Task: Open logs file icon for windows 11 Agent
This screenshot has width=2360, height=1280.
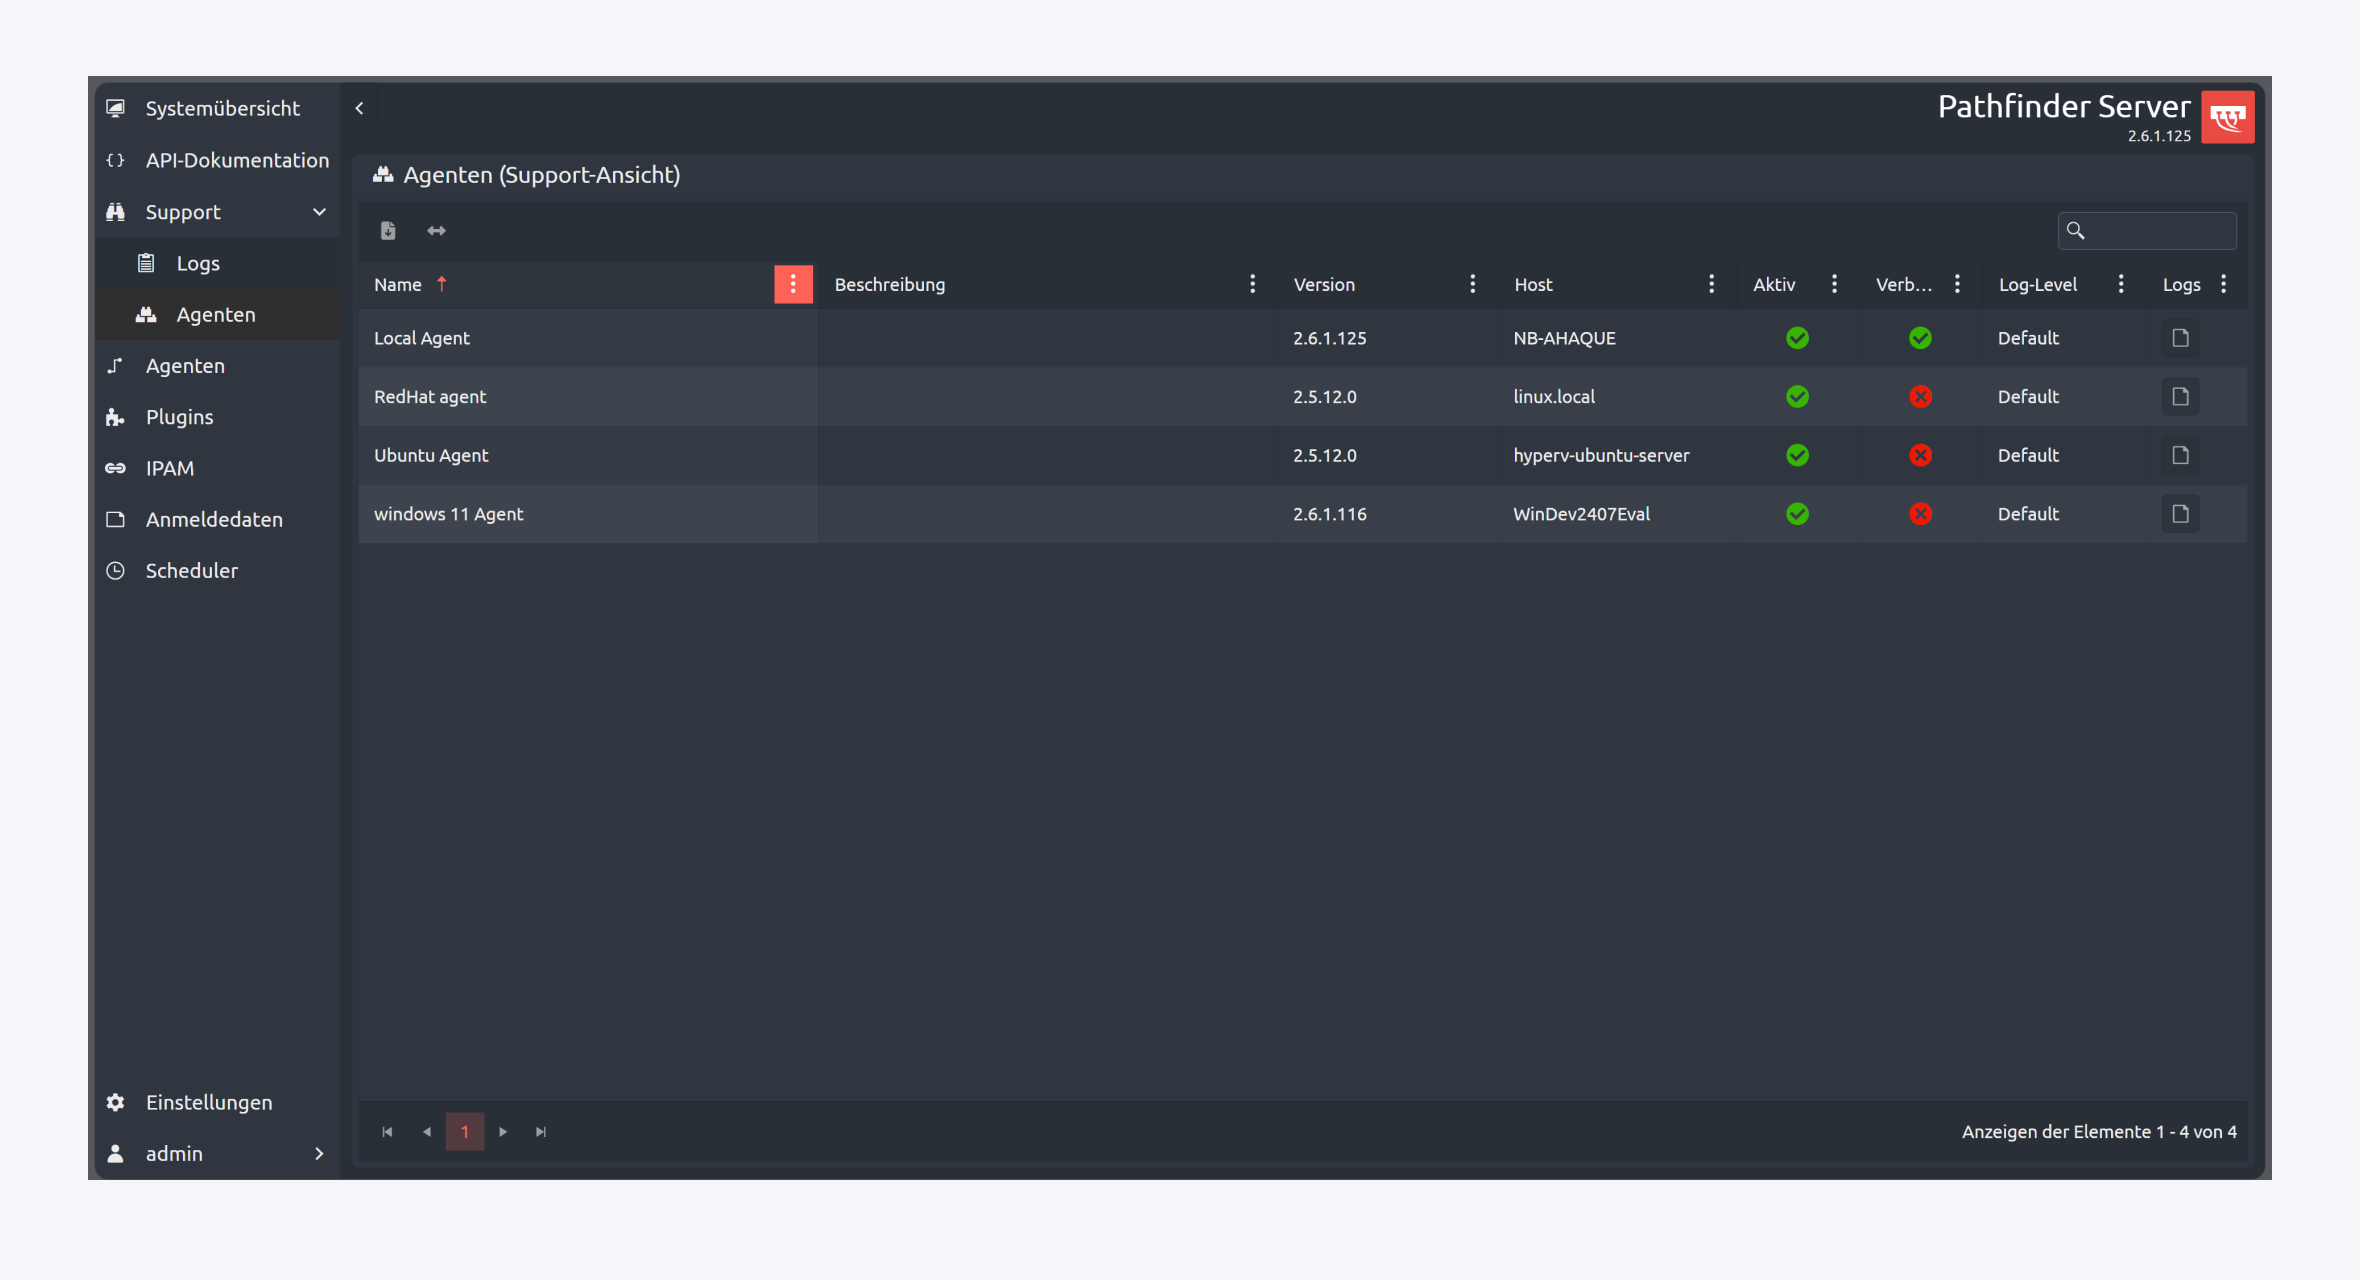Action: click(2180, 514)
